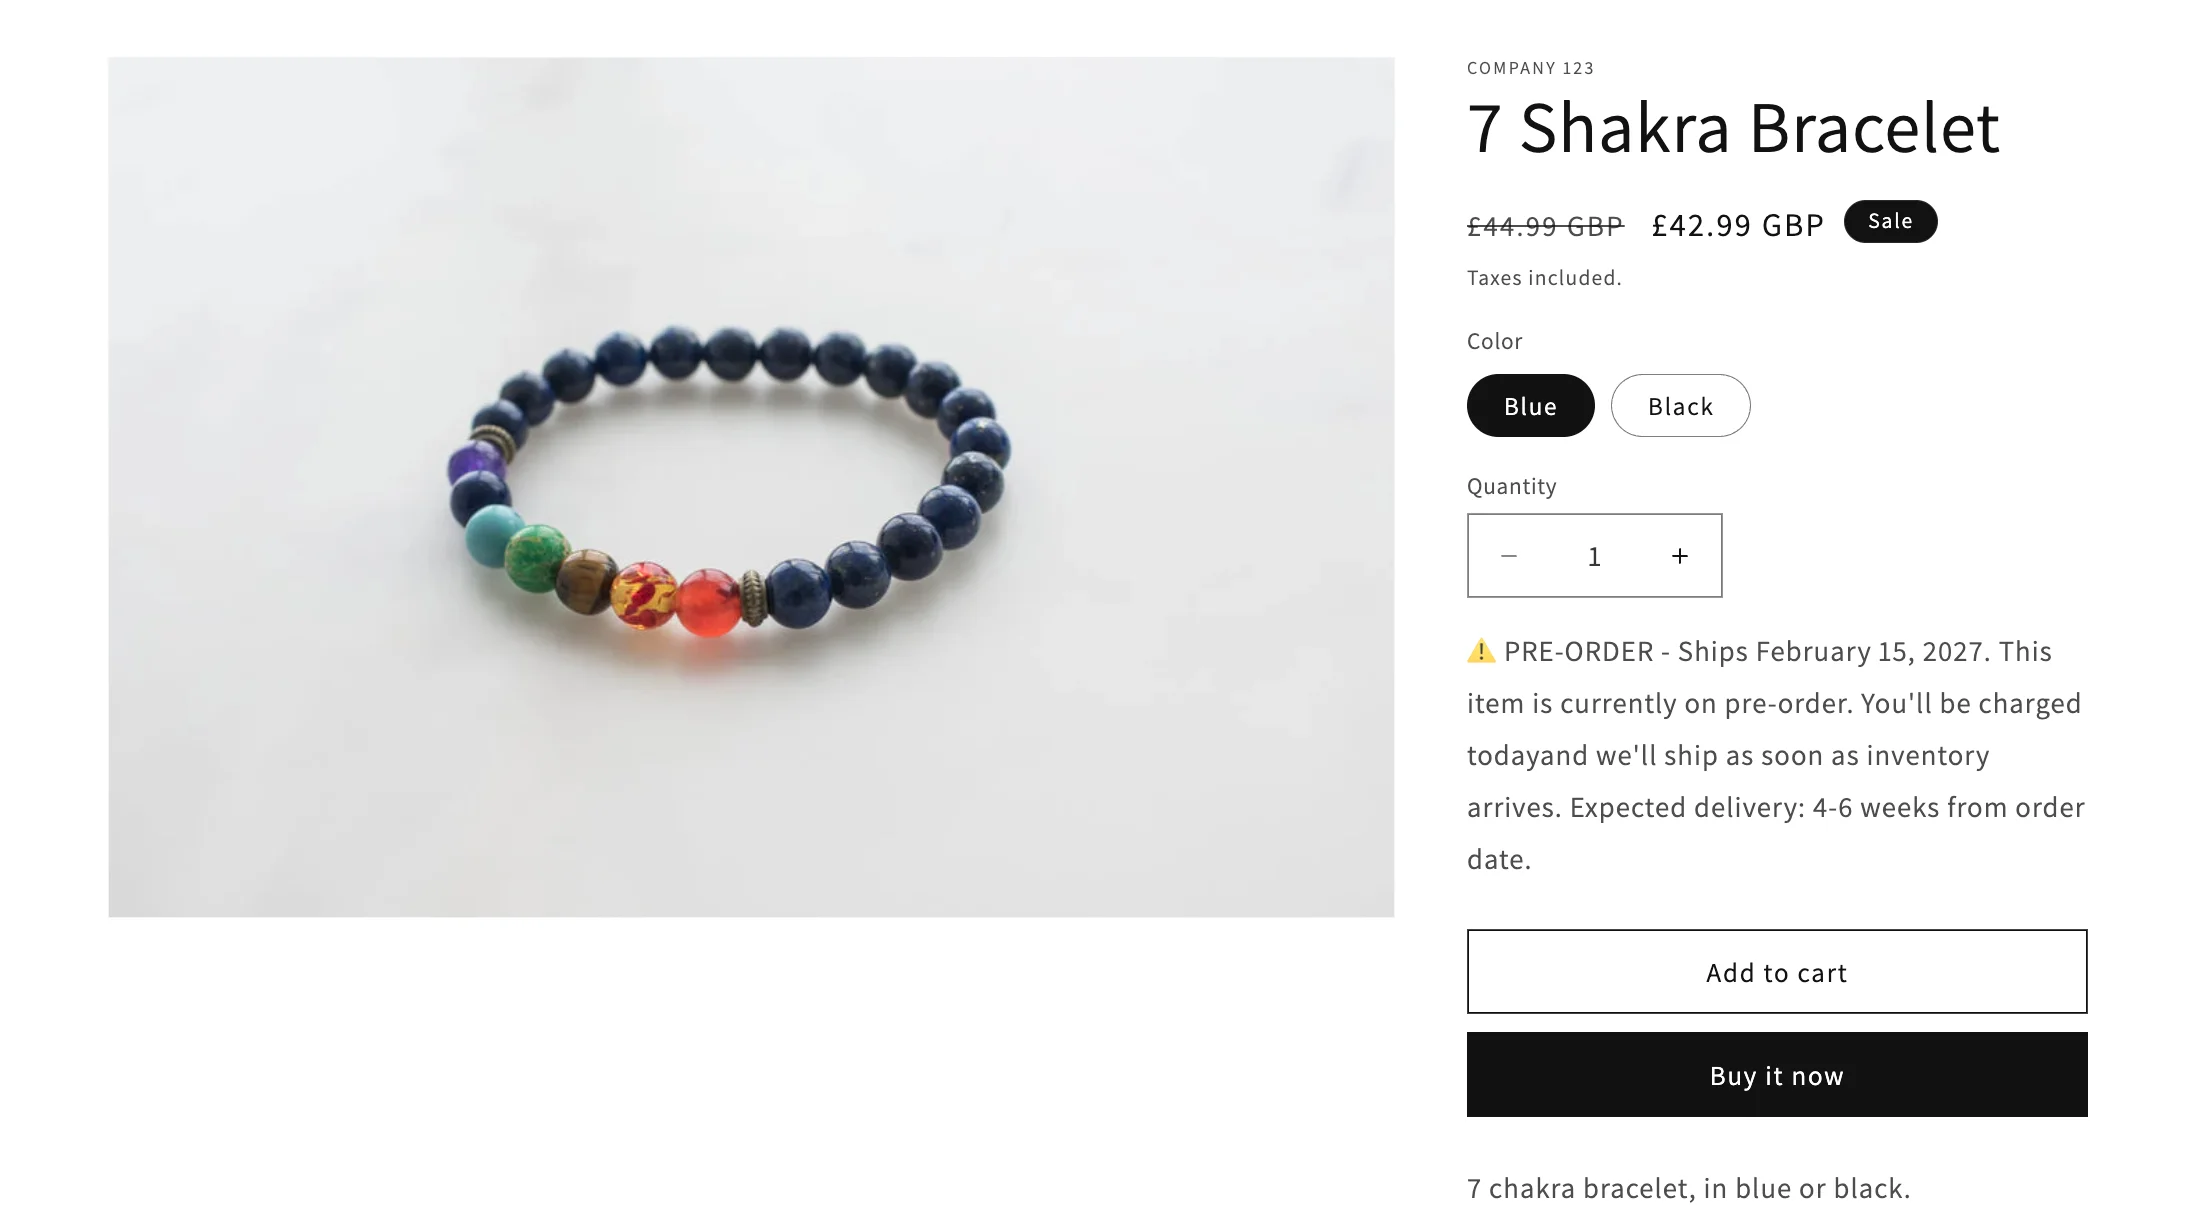Click the 7 chakra bracelet description text
Viewport: 2200px width, 1232px height.
(1688, 1188)
